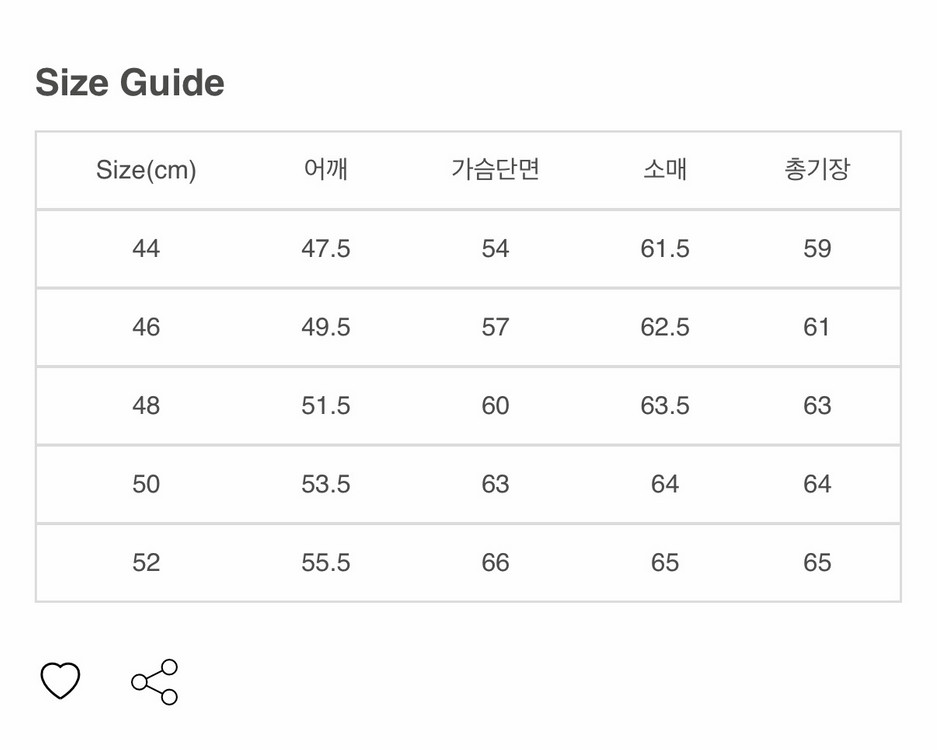Select the 61.5 sleeve value for size 44
Screen dimensions: 937x750
coord(666,249)
